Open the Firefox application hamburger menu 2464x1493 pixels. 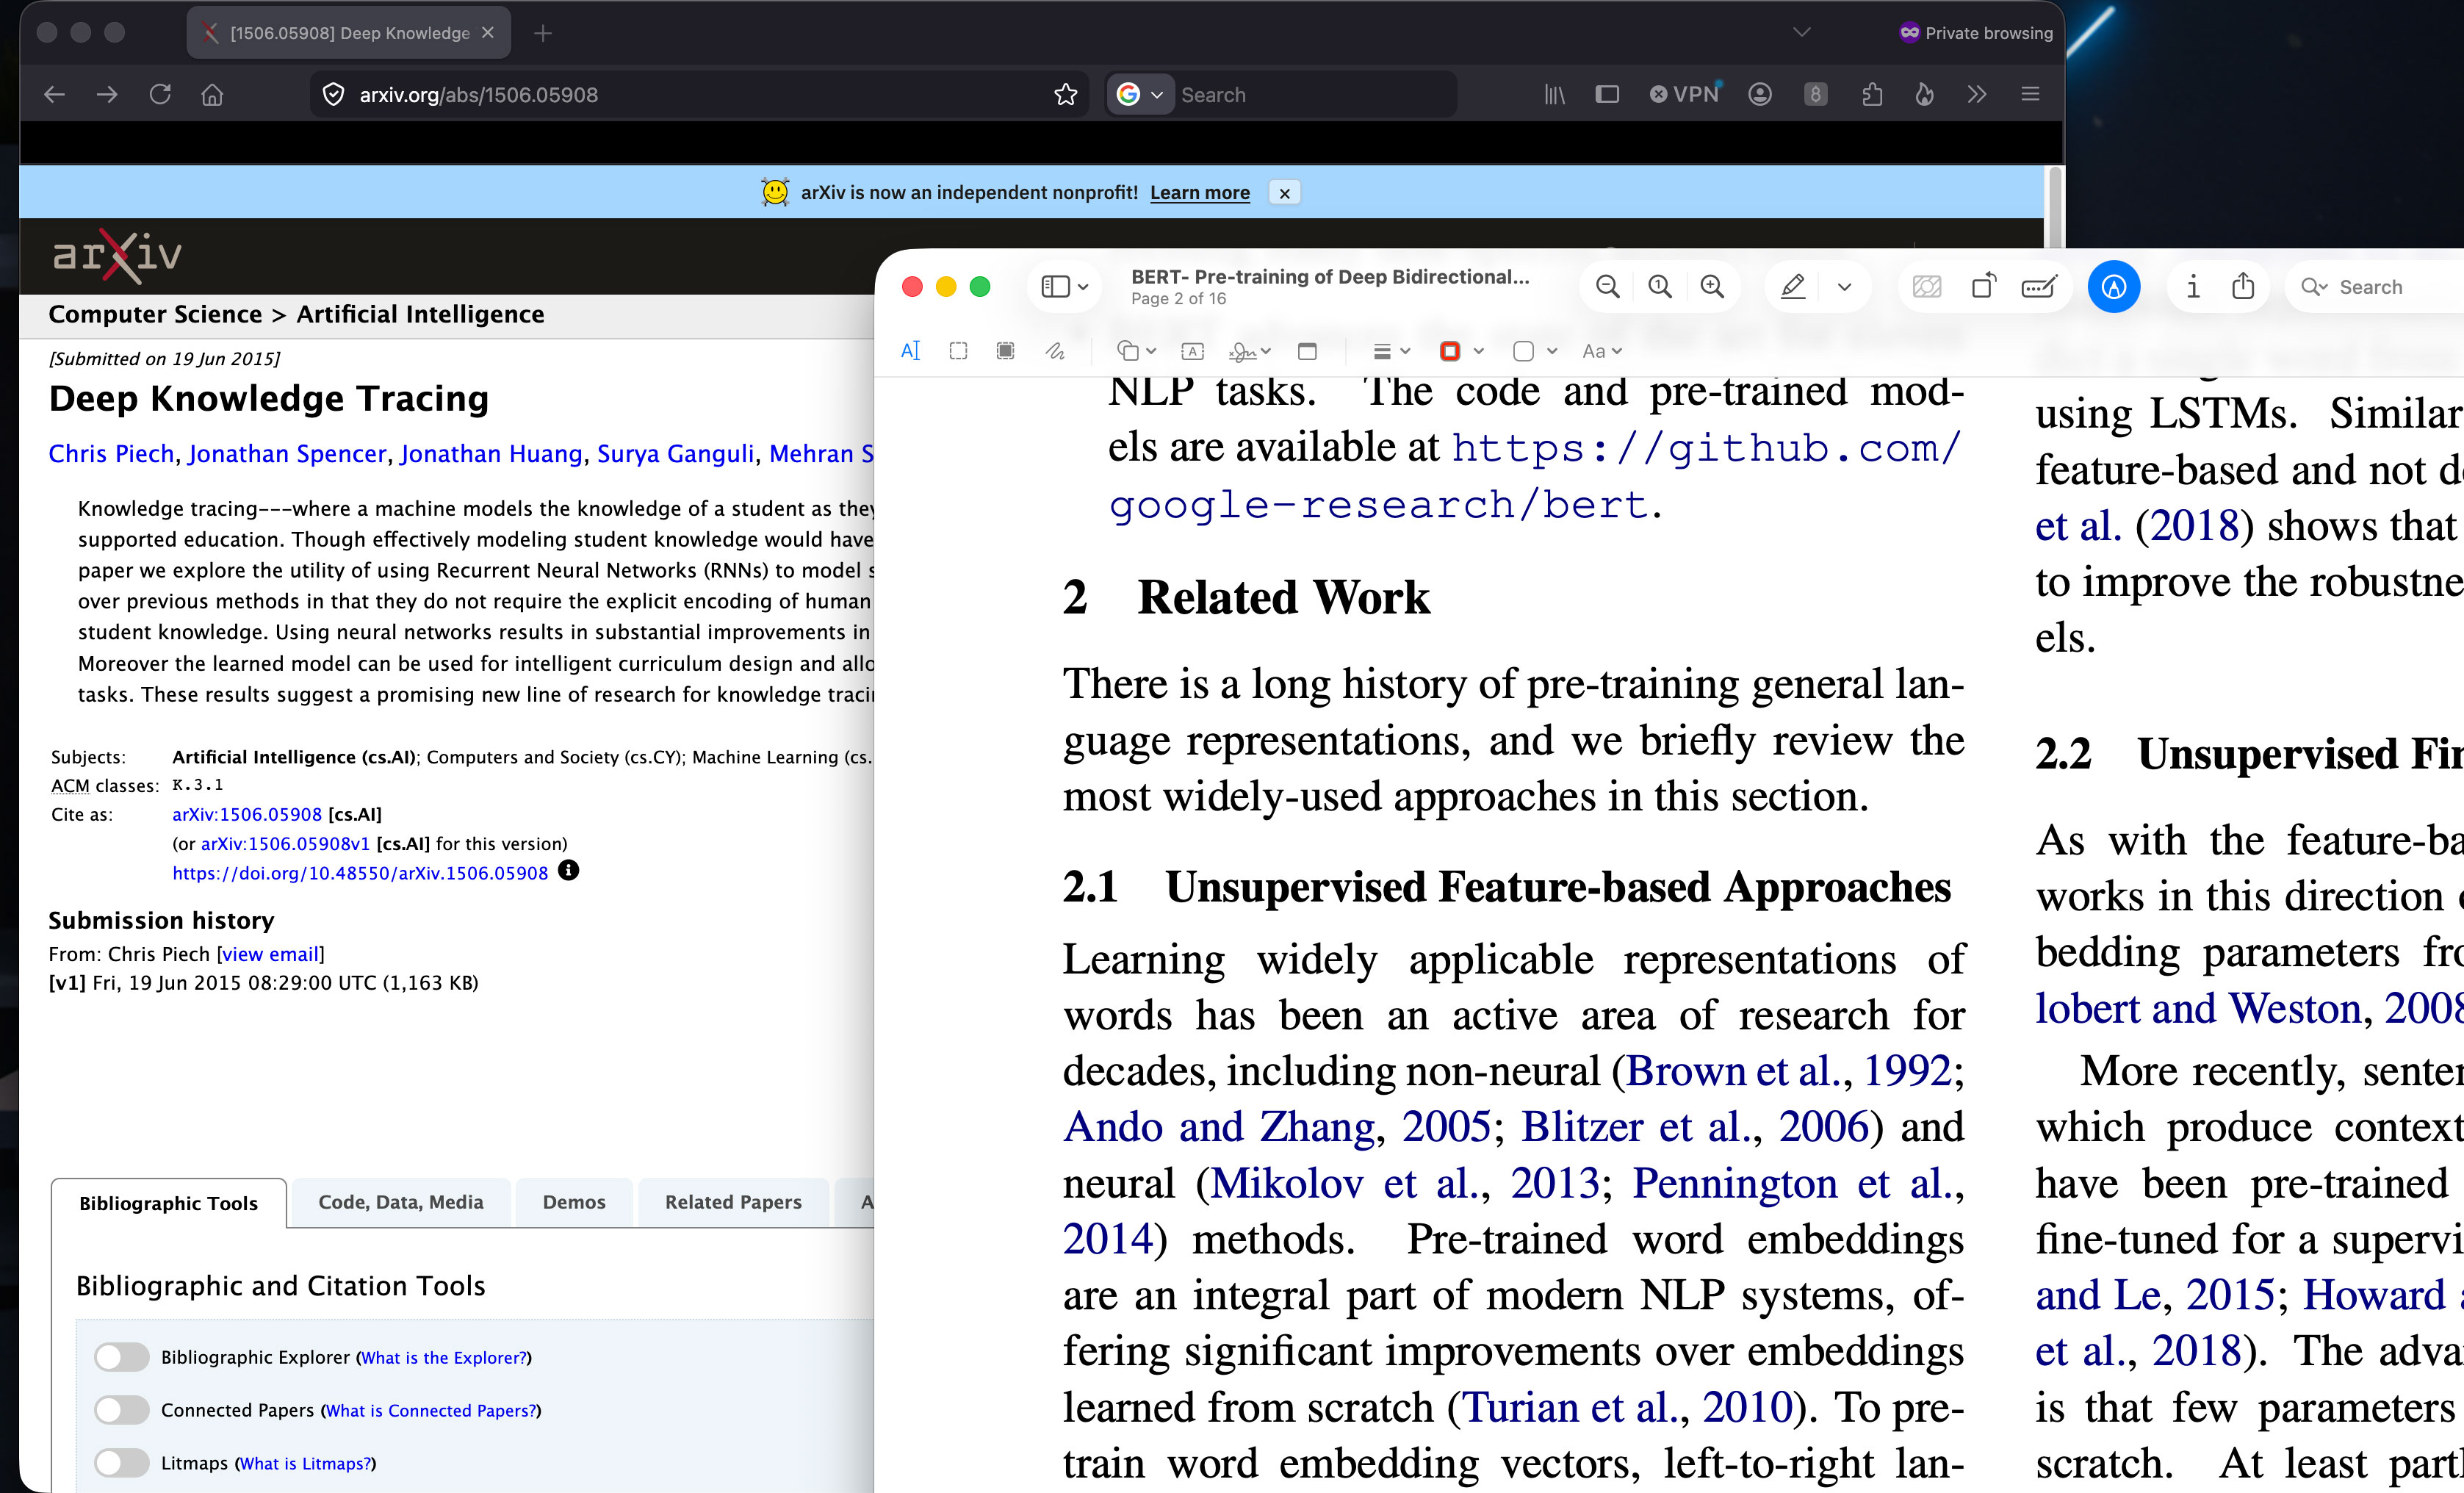(2030, 94)
